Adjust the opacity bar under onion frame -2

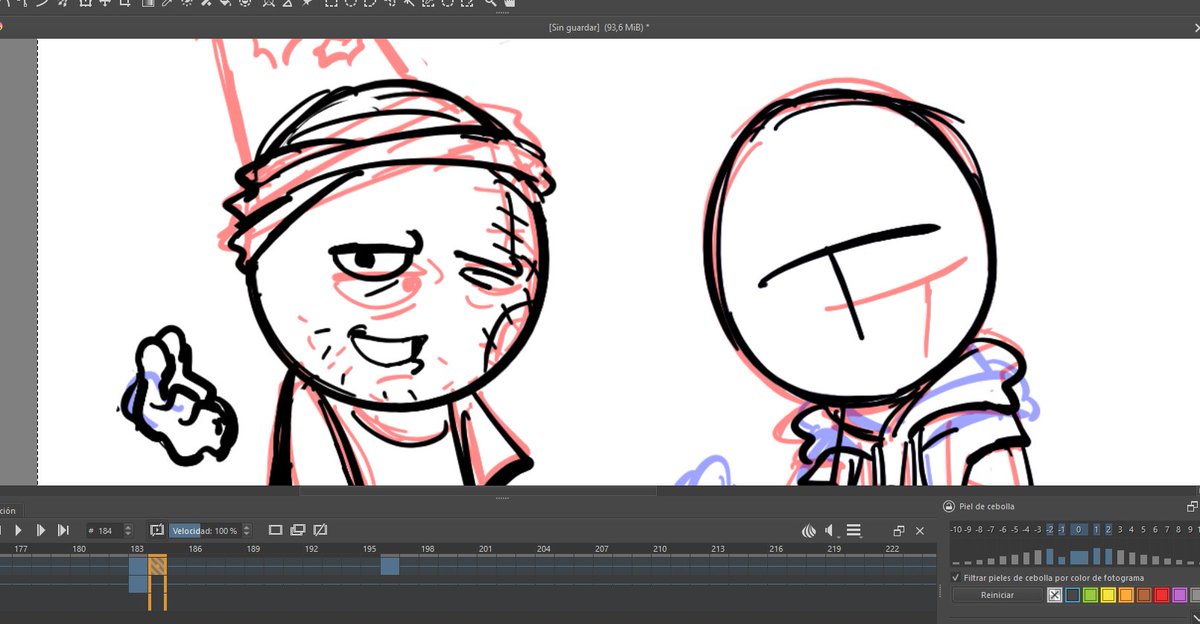pyautogui.click(x=1050, y=557)
